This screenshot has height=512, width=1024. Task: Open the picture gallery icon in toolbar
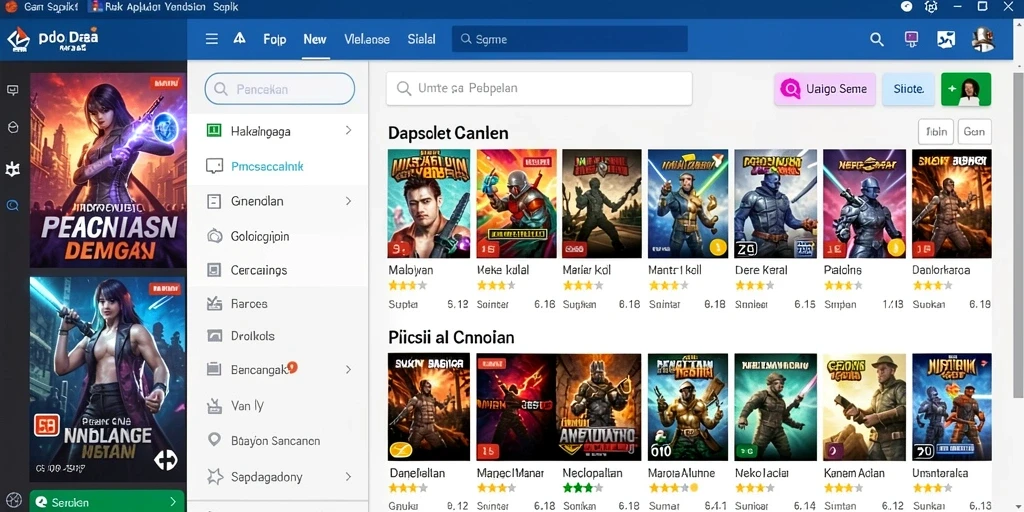coord(946,39)
